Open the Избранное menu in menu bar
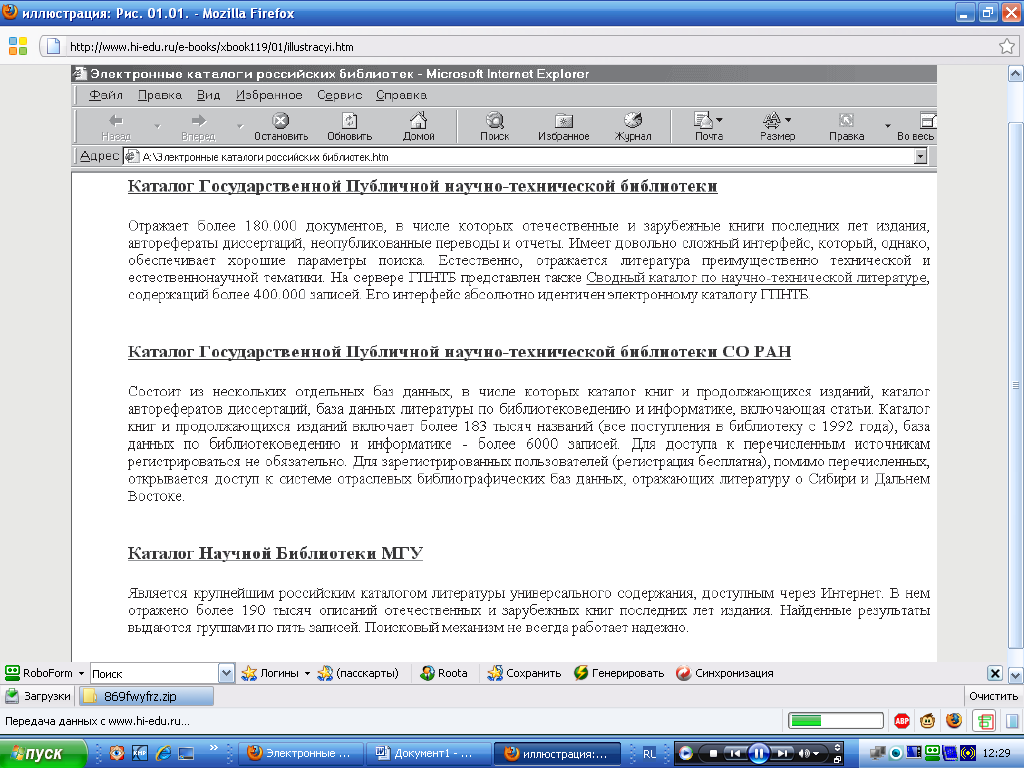Image resolution: width=1024 pixels, height=768 pixels. (269, 95)
